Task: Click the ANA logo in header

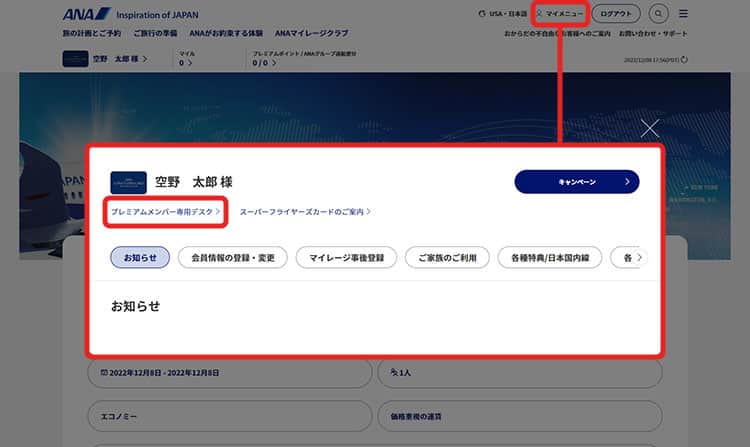Action: (83, 14)
